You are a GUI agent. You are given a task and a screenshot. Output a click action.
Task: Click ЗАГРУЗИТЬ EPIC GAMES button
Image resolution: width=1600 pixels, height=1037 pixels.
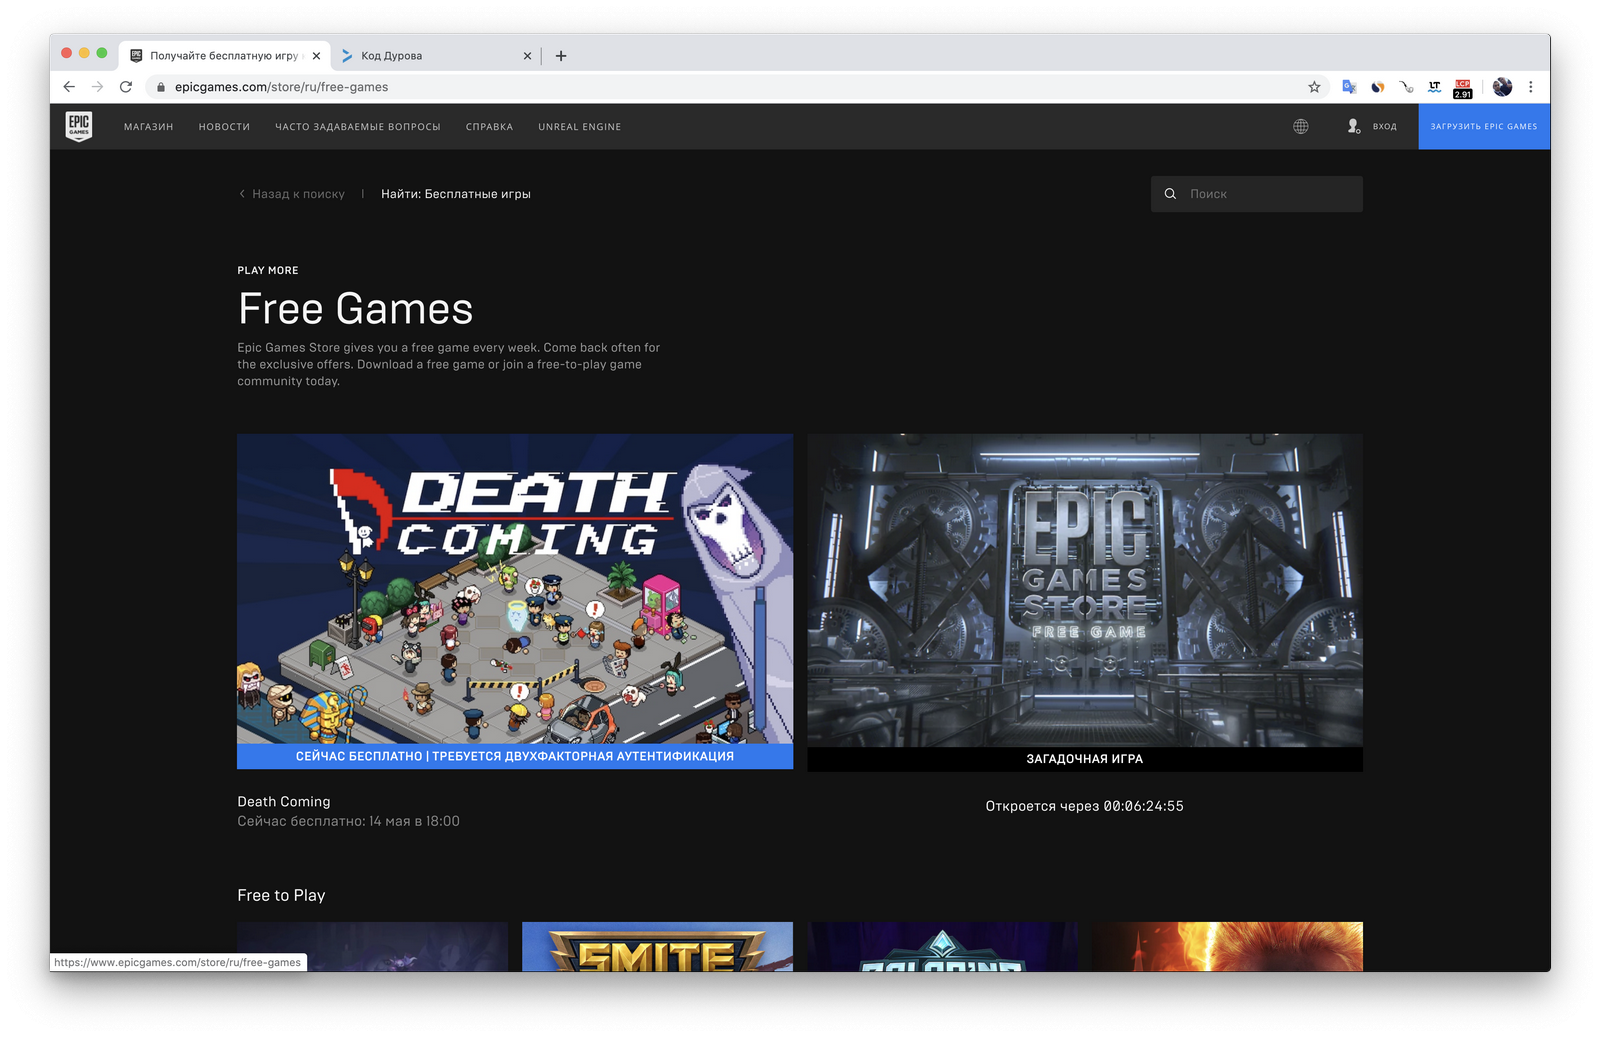(x=1484, y=127)
